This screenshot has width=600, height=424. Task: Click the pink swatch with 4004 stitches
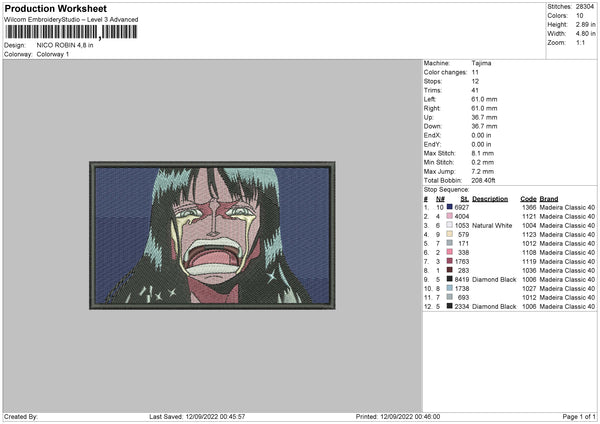pyautogui.click(x=450, y=216)
